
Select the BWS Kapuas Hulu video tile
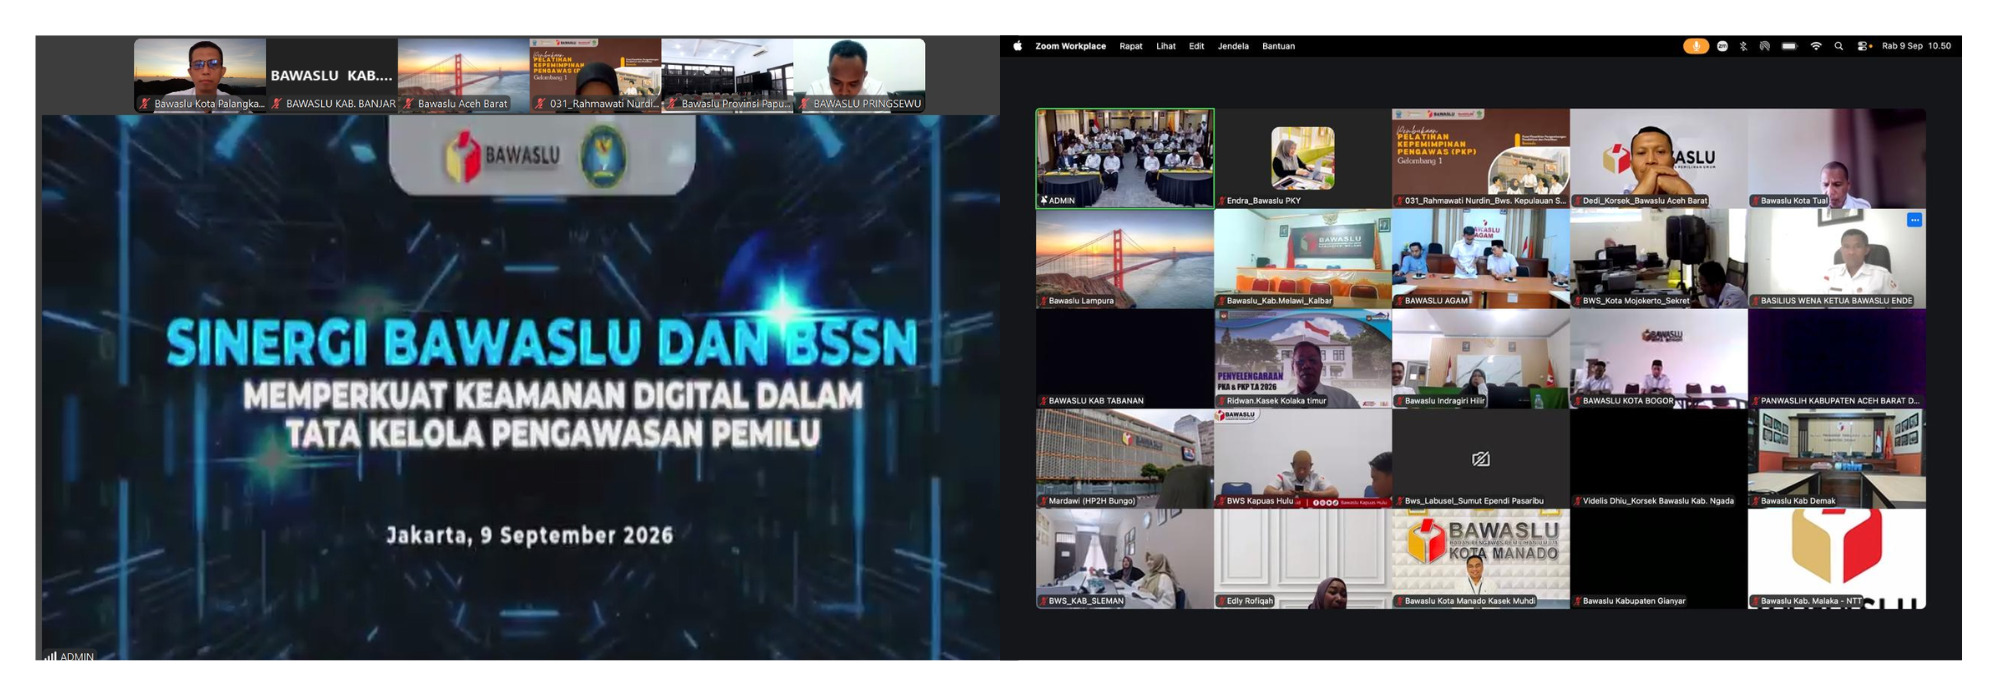[1303, 458]
